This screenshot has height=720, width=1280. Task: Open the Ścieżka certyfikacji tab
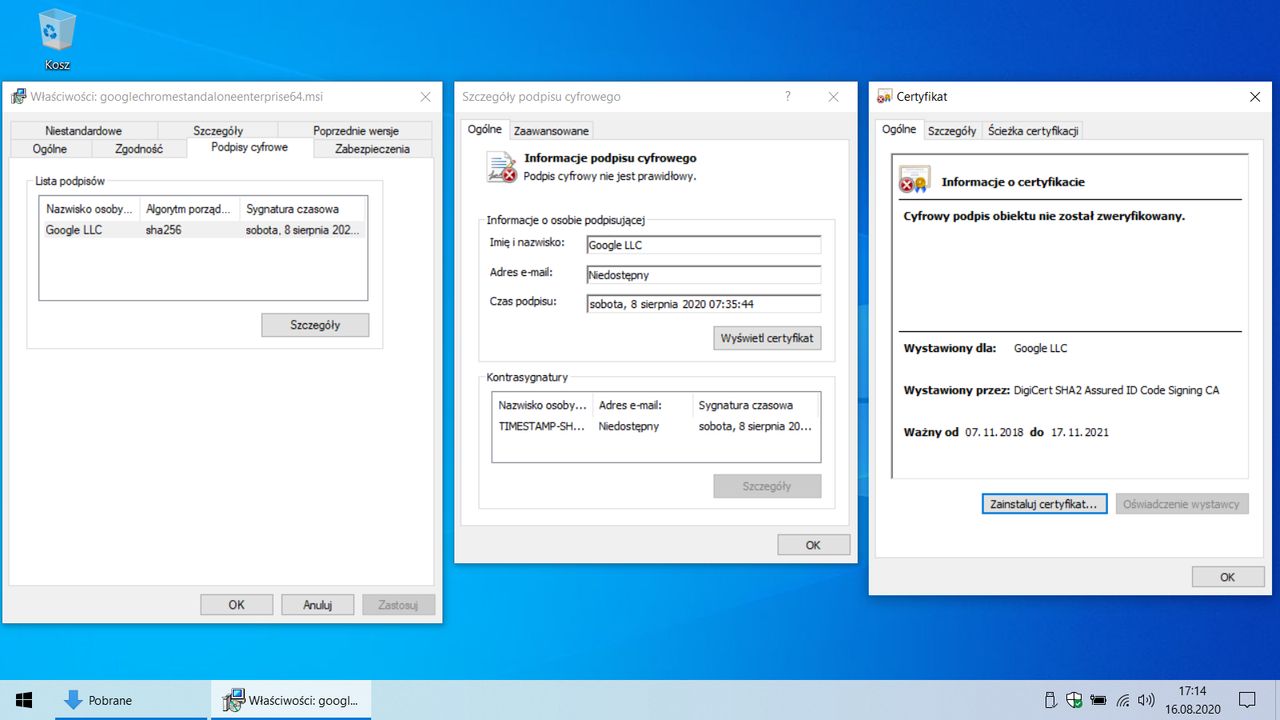point(1032,131)
